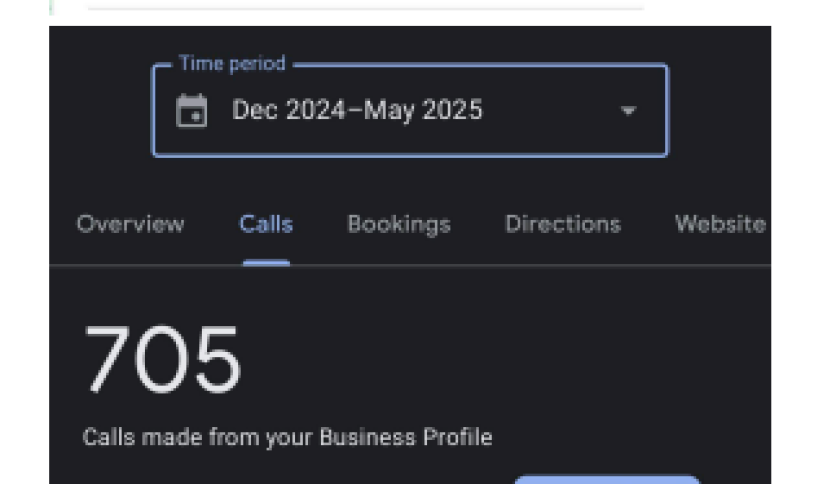Click the calendar icon in Time period
Image resolution: width=836 pixels, height=484 pixels.
click(191, 111)
